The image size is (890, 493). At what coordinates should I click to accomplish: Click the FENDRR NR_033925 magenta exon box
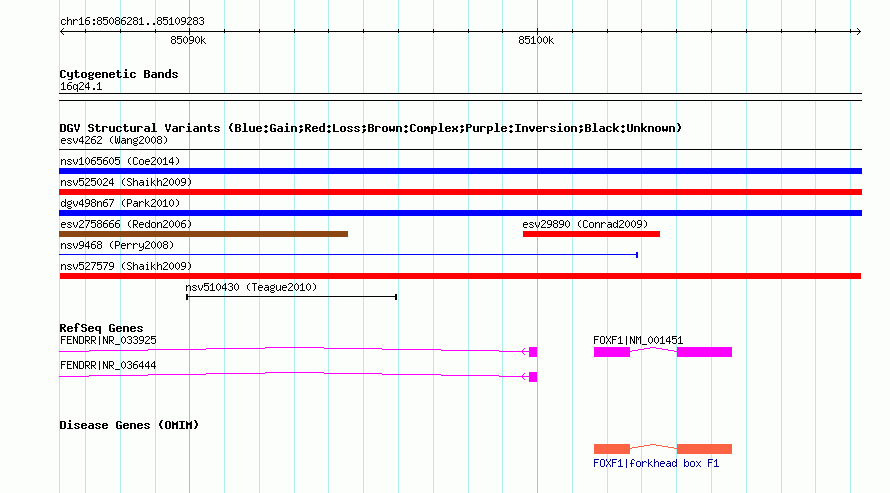(533, 352)
